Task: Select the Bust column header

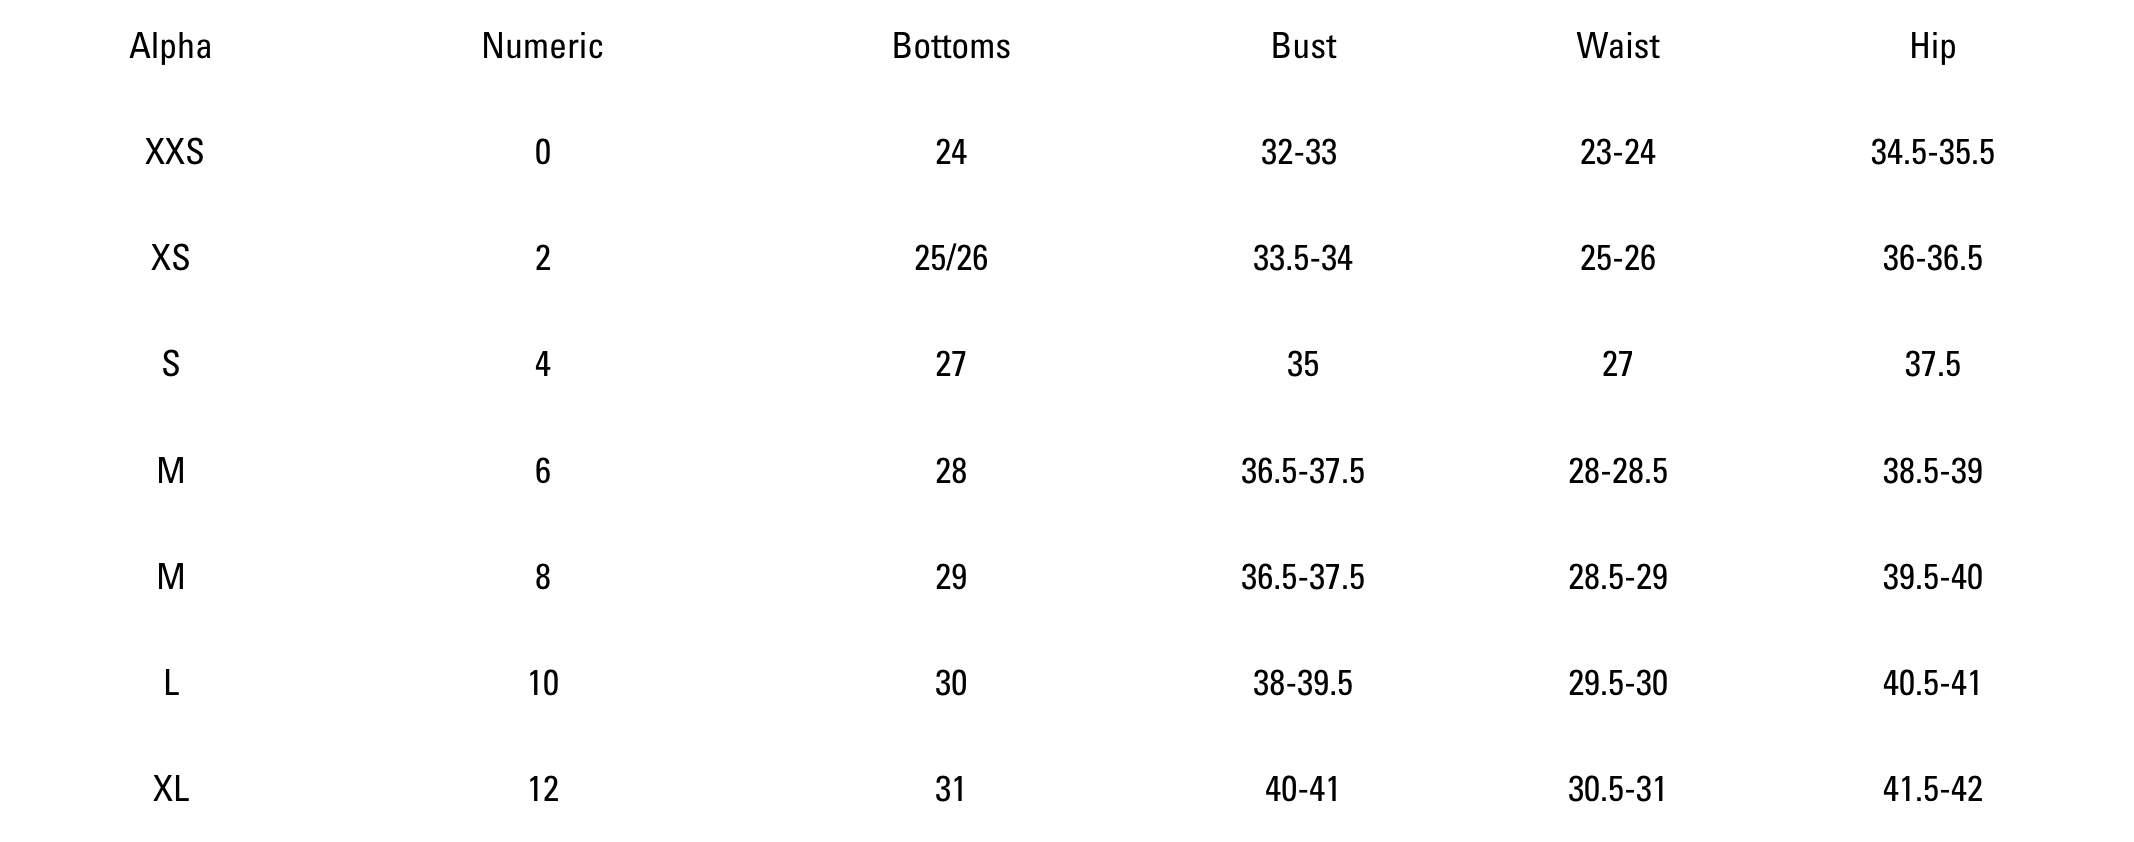Action: click(1303, 47)
